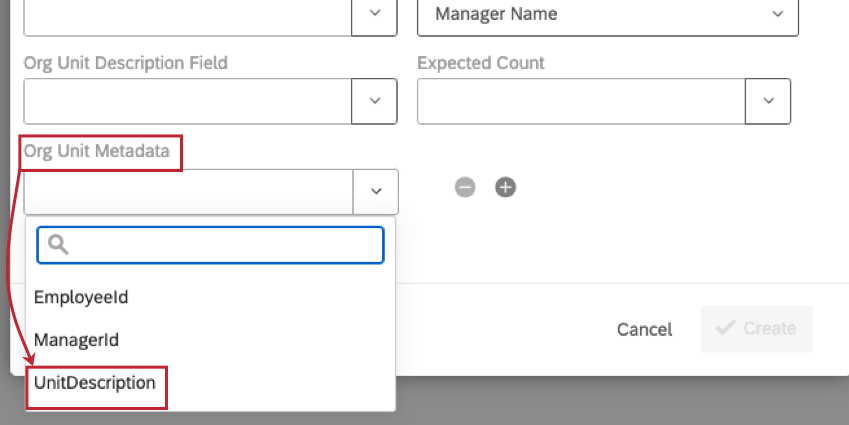849x425 pixels.
Task: Pick the UnitDescription option
Action: click(95, 383)
